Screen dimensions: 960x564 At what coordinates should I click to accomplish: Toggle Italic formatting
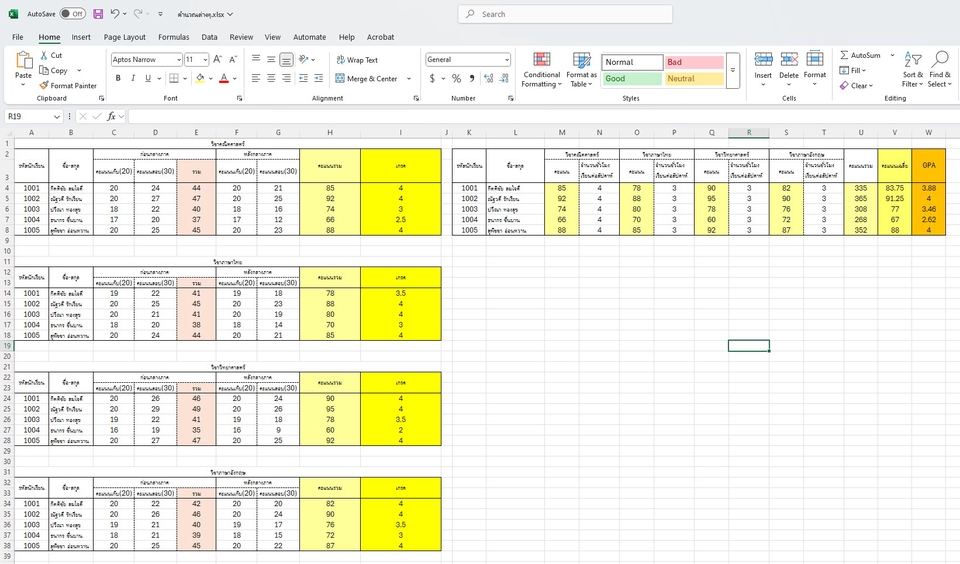[x=133, y=78]
